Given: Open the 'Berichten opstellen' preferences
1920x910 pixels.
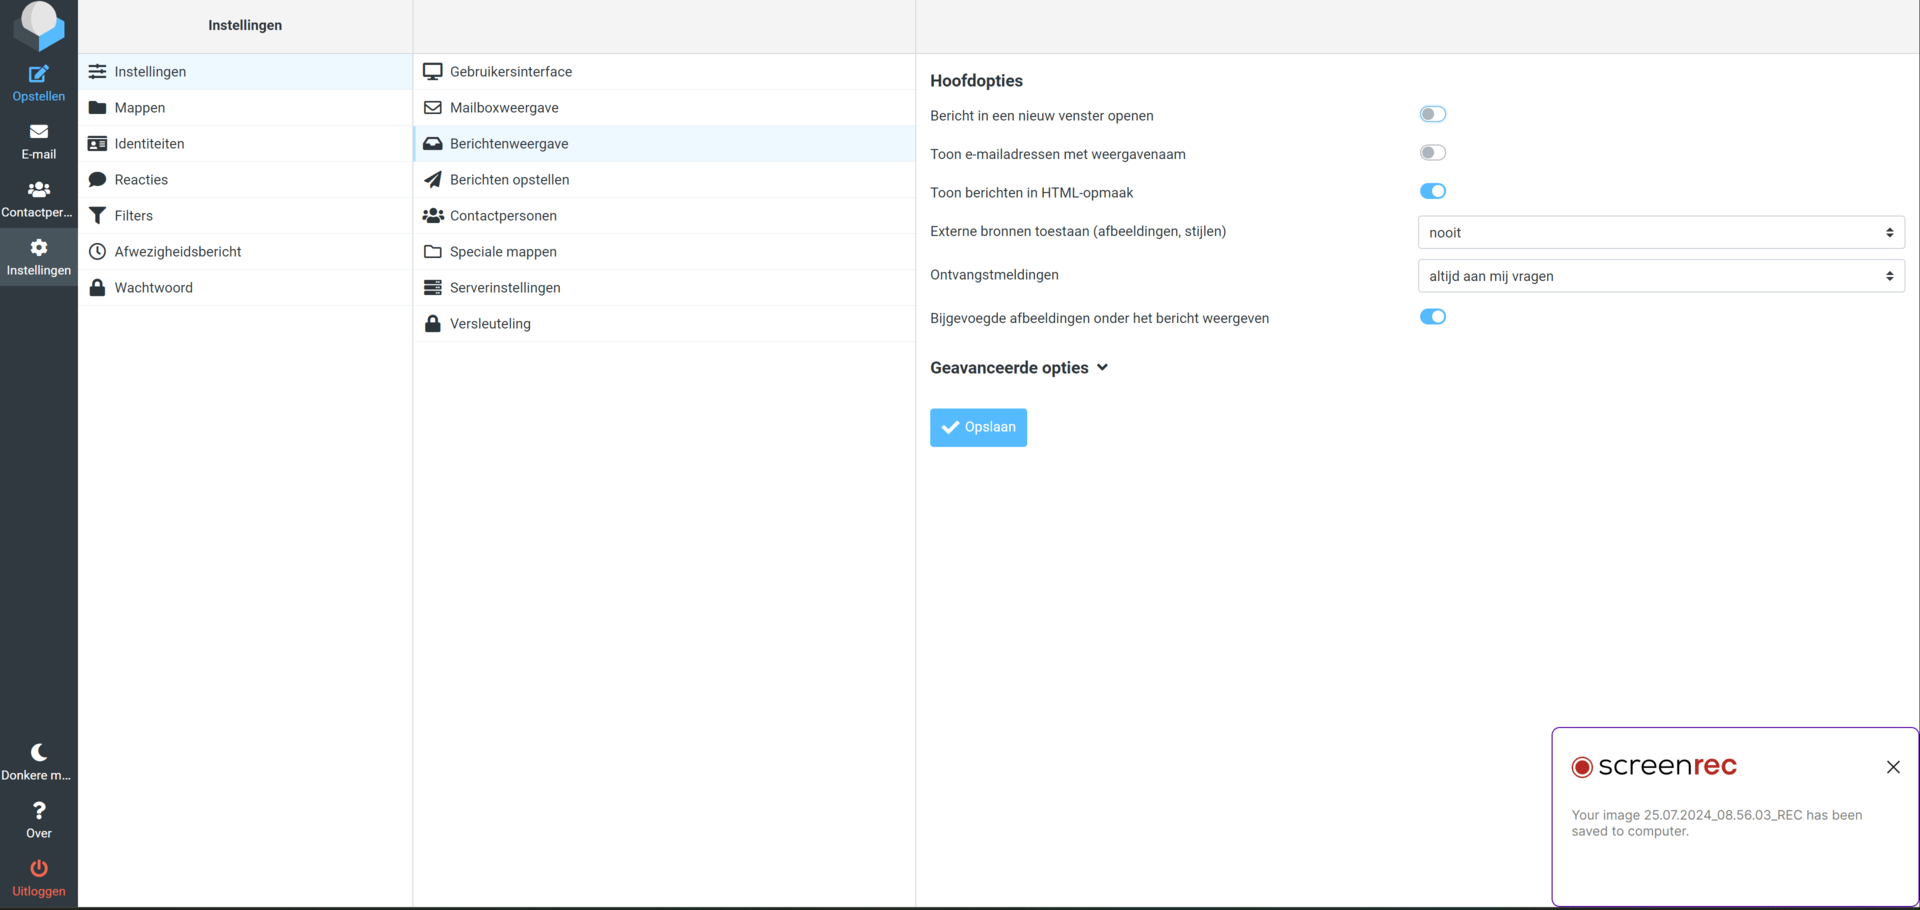Looking at the screenshot, I should (x=664, y=180).
